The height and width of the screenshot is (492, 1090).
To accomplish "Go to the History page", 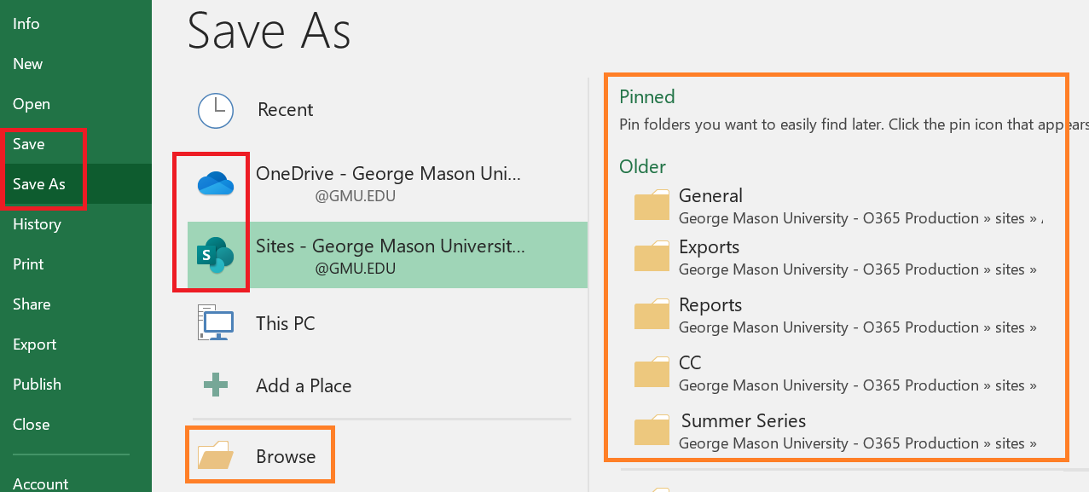I will (37, 224).
